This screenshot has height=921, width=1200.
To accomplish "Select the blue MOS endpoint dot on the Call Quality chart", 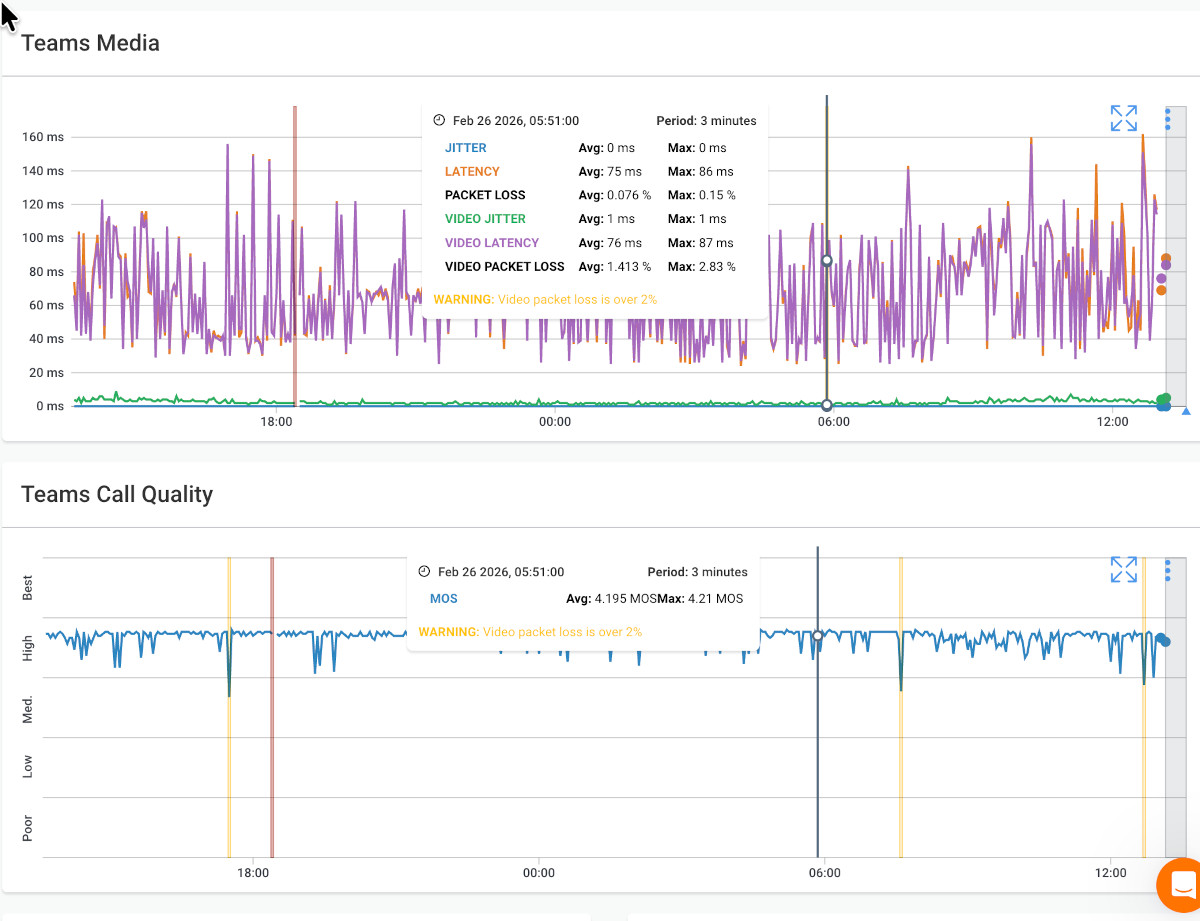I will click(1163, 640).
